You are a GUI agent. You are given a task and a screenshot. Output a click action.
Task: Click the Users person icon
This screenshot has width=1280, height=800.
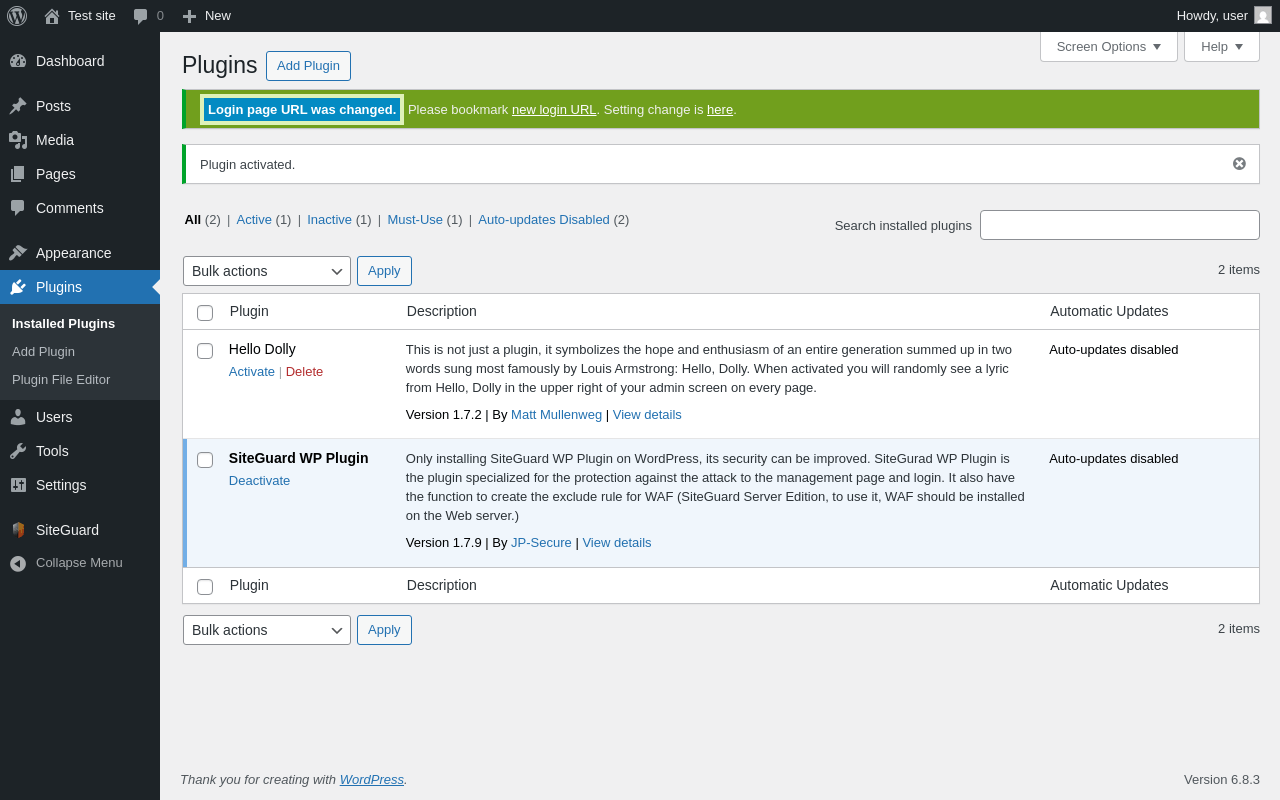pos(18,417)
